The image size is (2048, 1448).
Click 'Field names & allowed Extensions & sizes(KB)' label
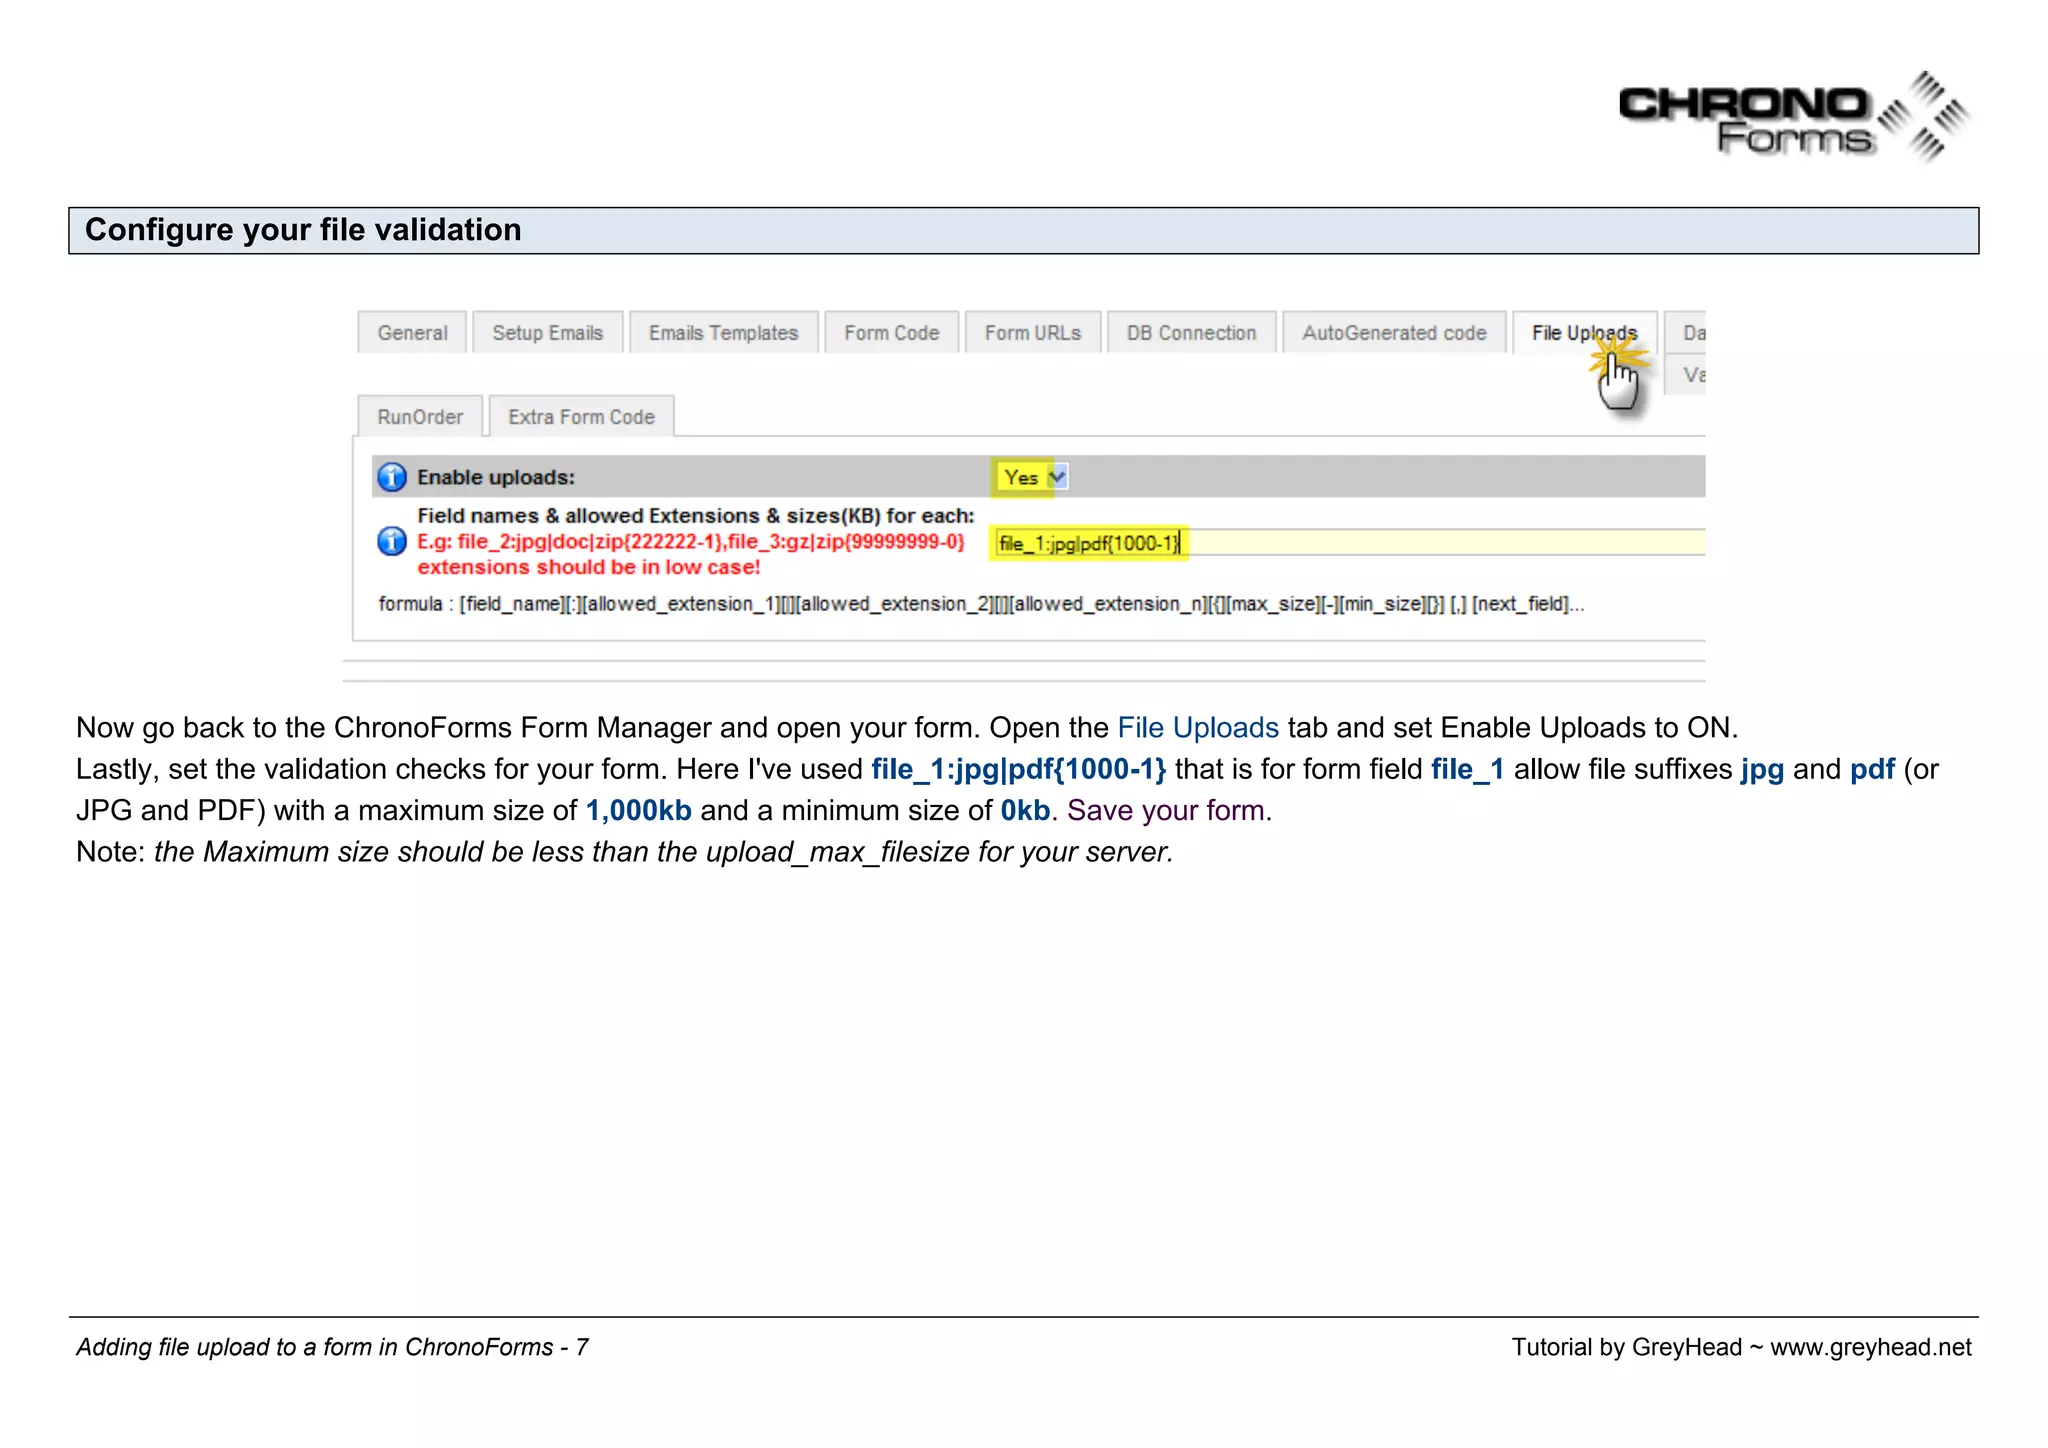[x=696, y=515]
